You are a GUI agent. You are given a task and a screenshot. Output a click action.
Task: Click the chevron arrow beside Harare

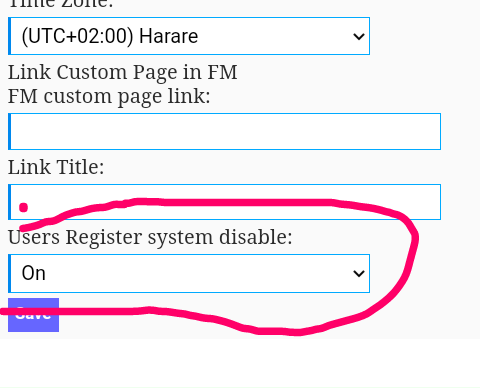pyautogui.click(x=359, y=36)
